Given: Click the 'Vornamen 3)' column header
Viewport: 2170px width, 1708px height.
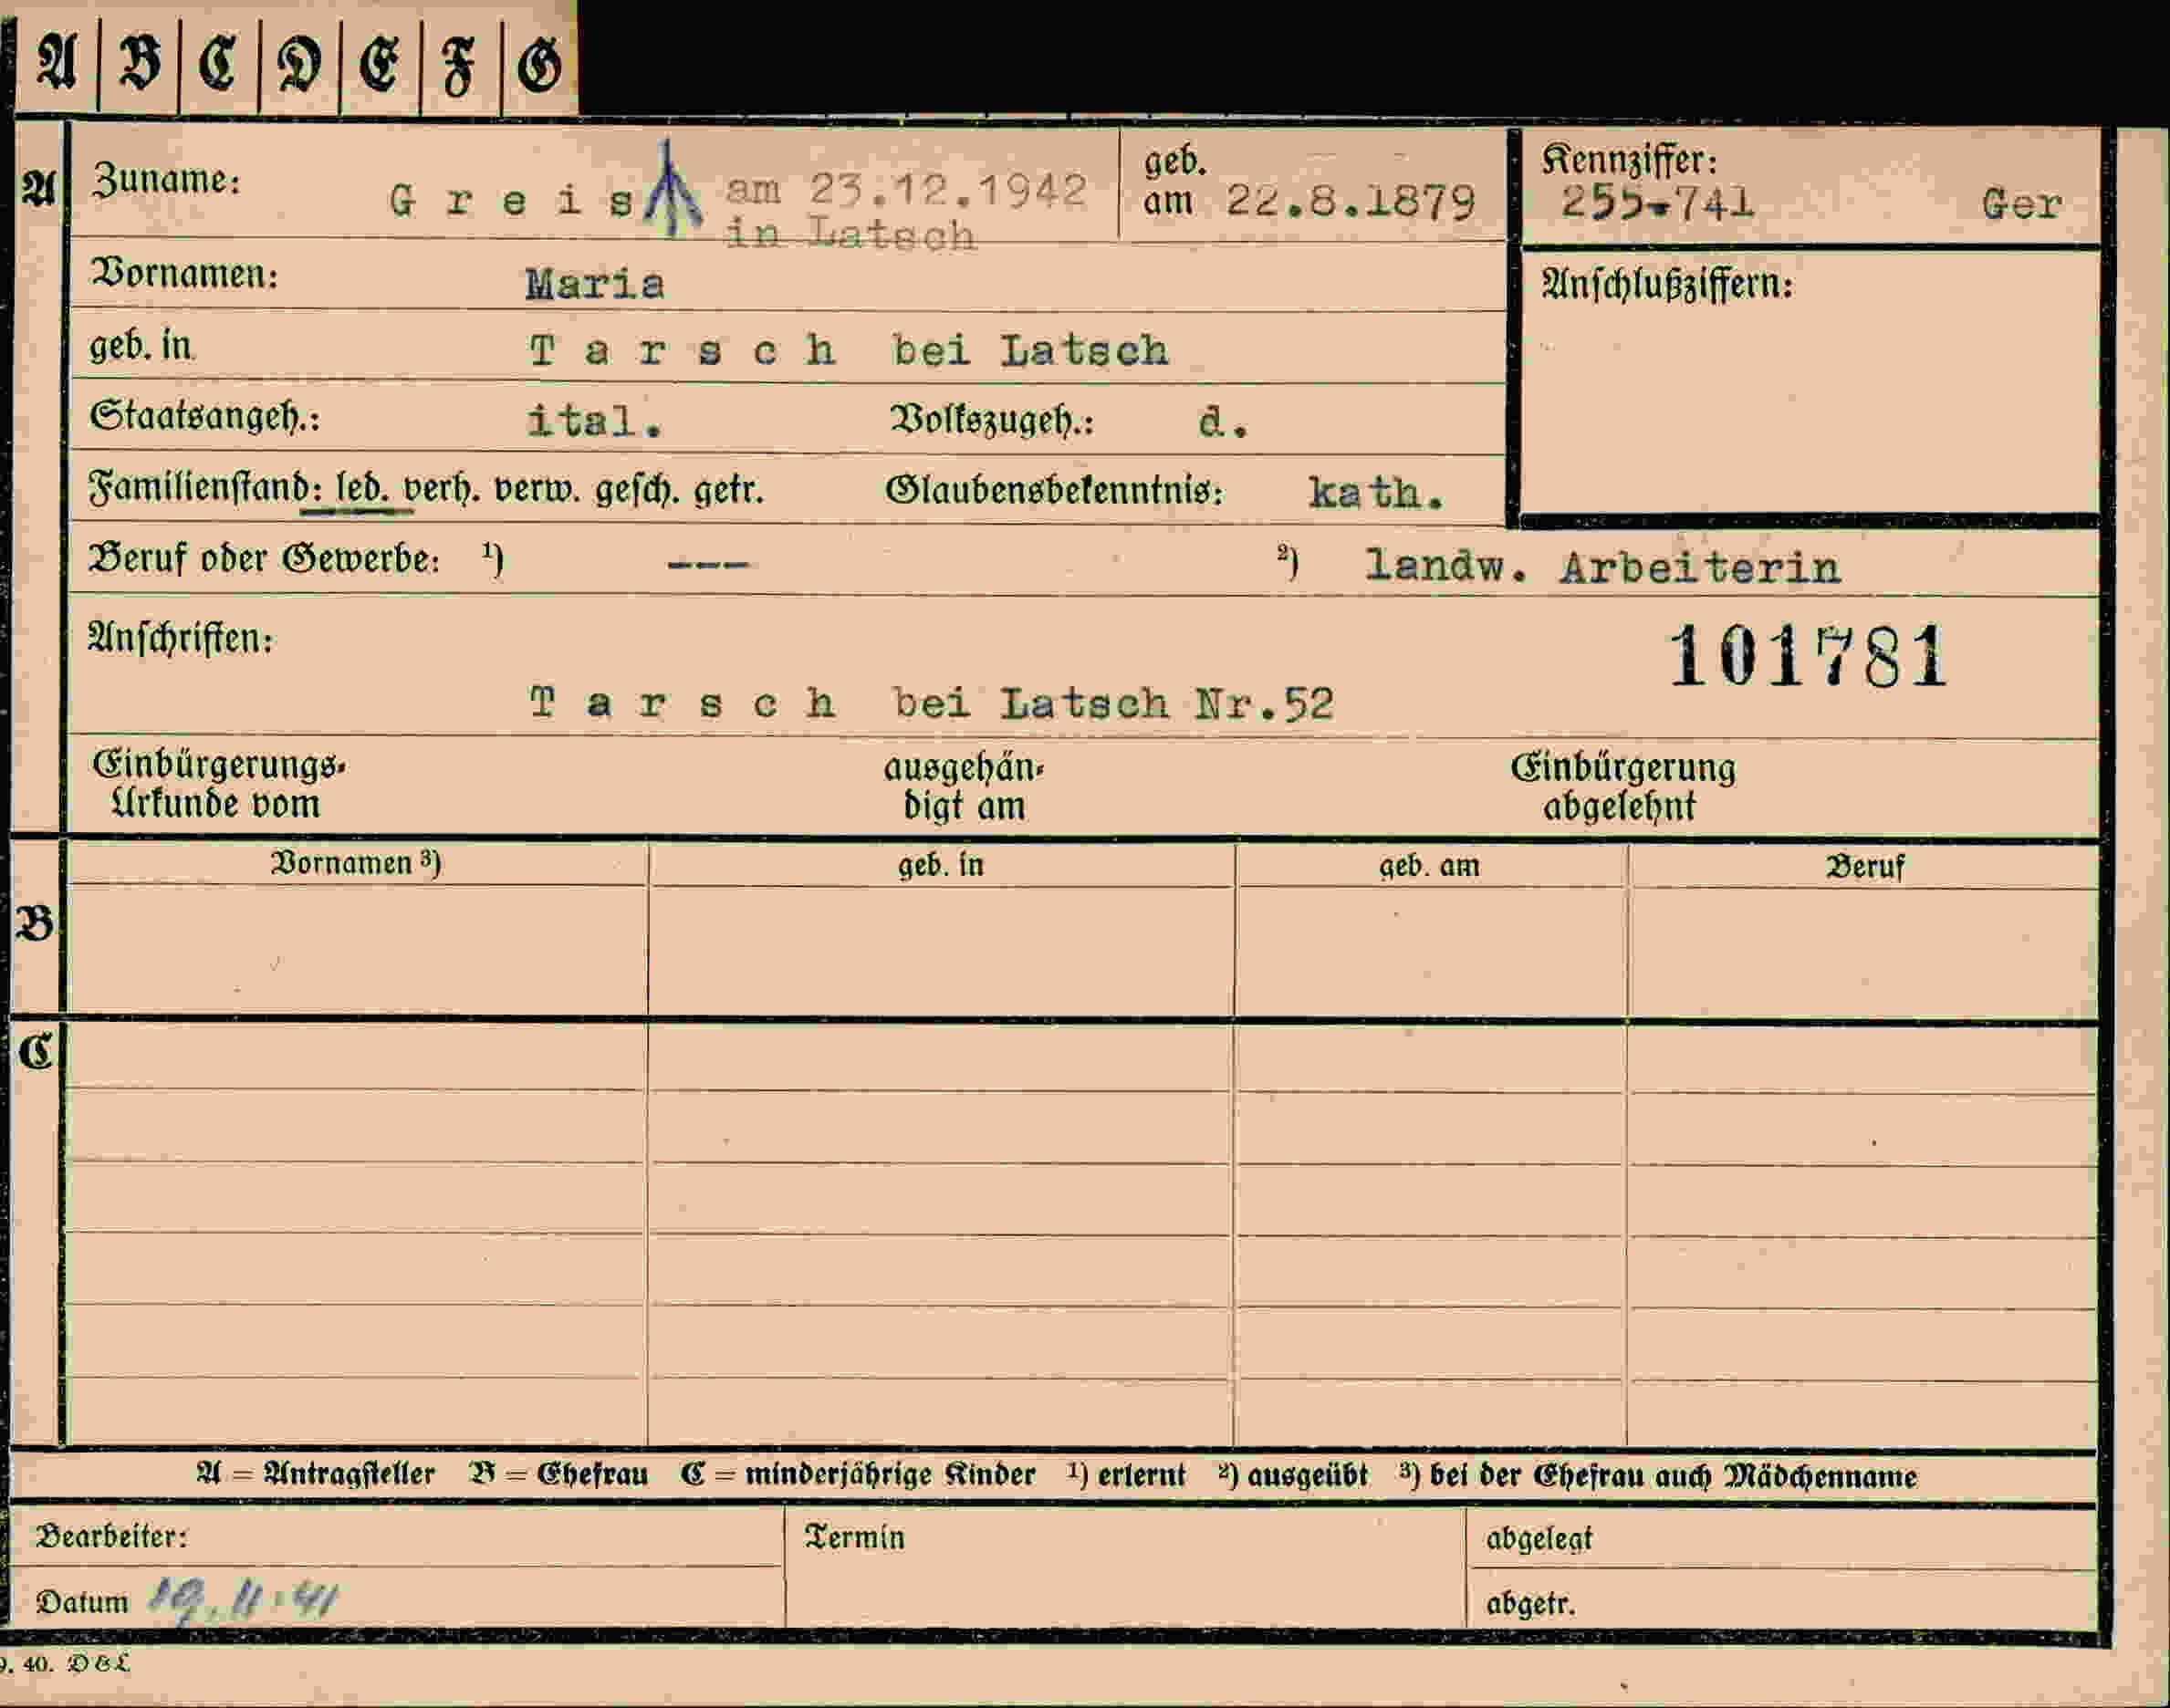Looking at the screenshot, I should pos(355,864).
